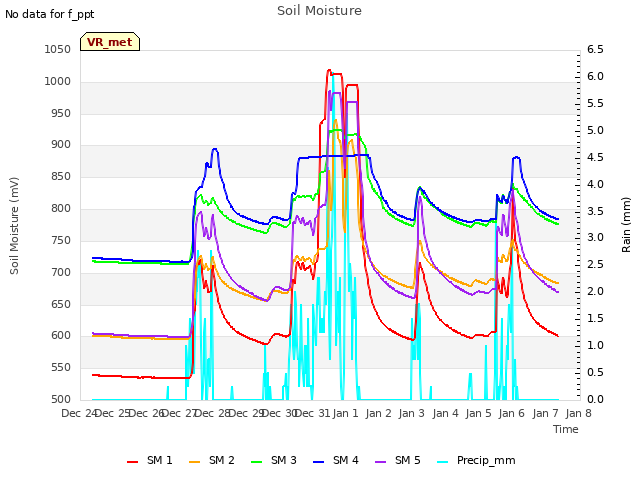Click the 0.0 rain axis value

595,399
